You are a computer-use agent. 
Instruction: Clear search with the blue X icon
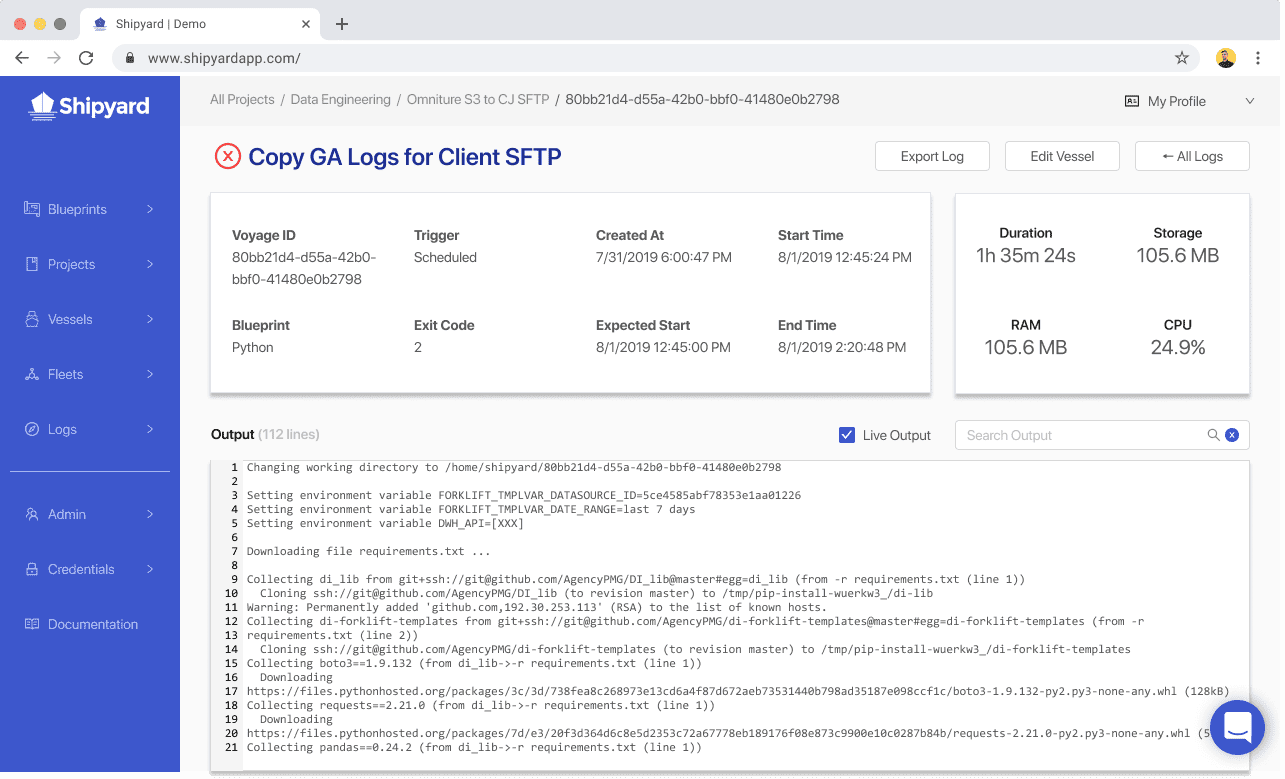[x=1232, y=435]
